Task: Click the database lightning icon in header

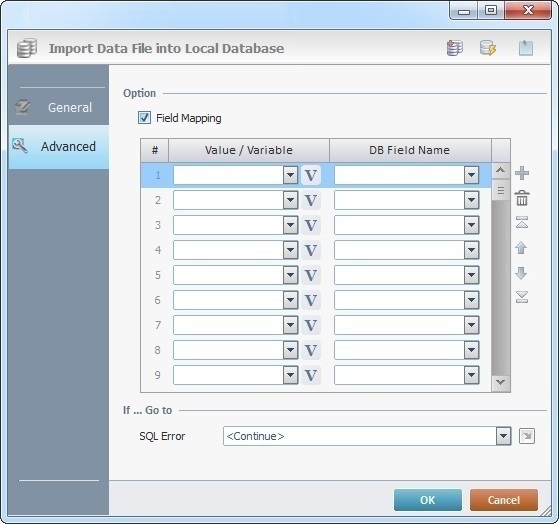Action: point(488,48)
